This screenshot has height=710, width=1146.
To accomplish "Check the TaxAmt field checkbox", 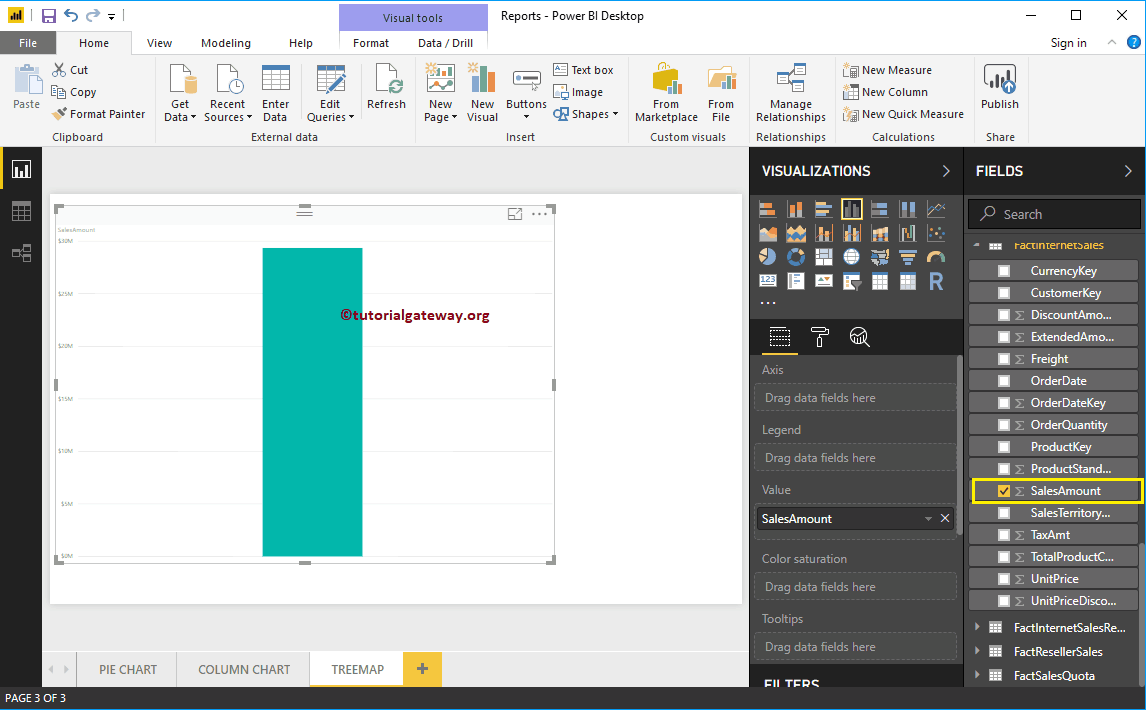I will (1004, 535).
